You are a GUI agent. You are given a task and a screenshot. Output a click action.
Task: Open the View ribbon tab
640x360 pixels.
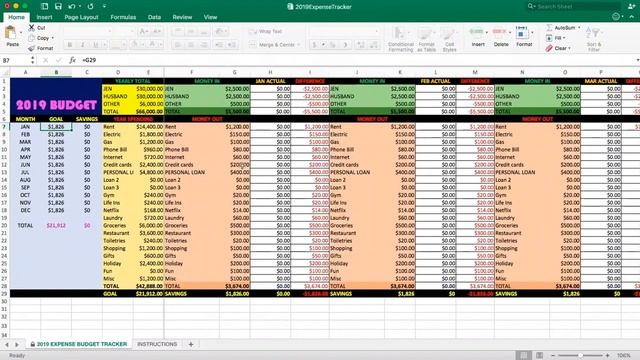(210, 17)
